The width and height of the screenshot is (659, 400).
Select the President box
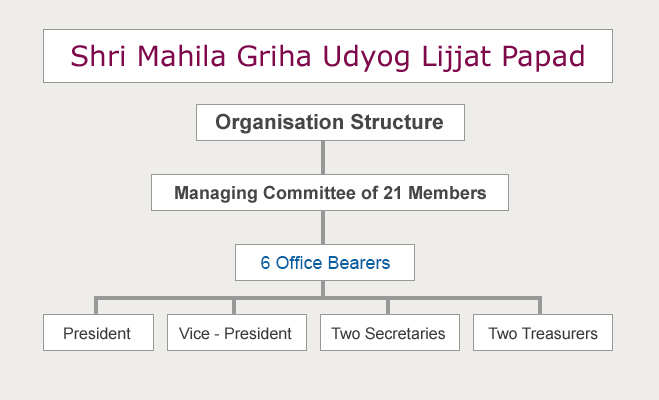click(x=98, y=333)
